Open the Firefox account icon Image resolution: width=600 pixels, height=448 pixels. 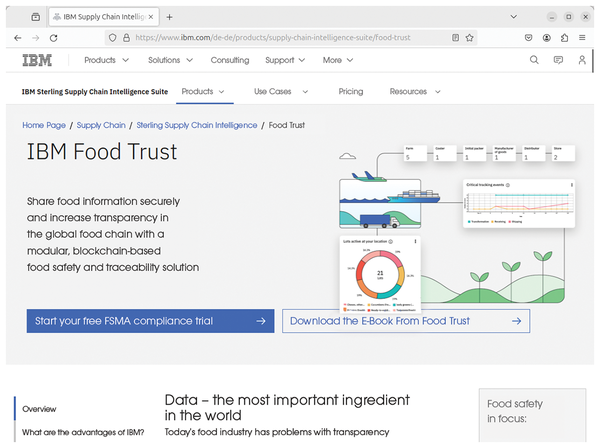[547, 37]
